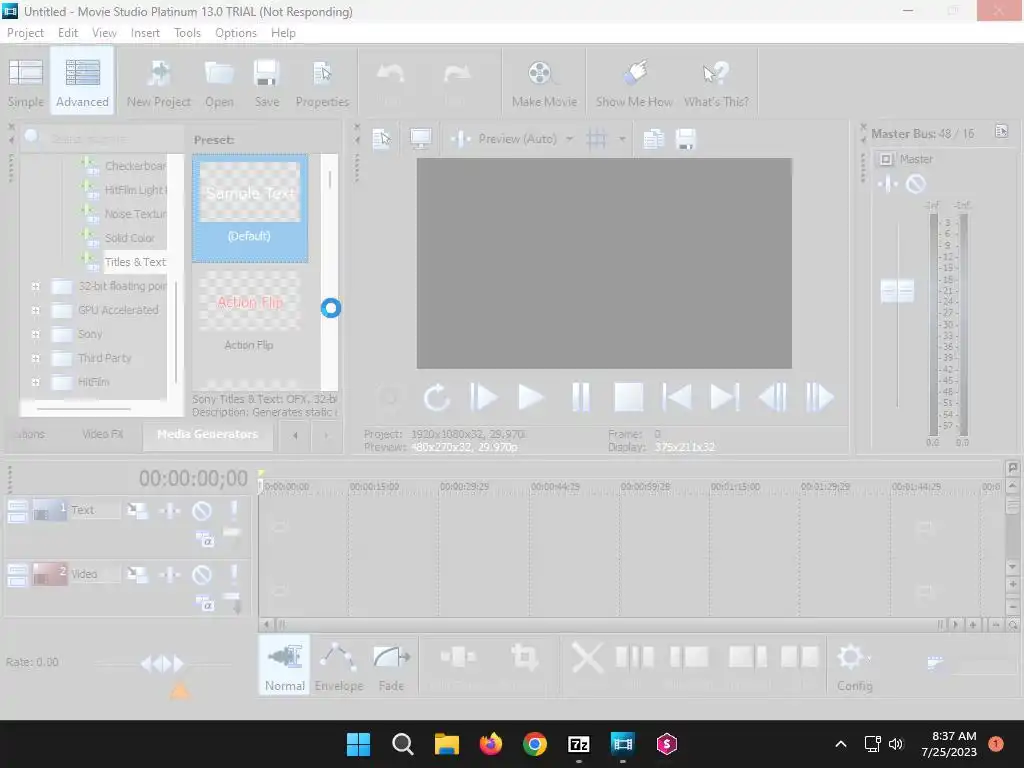Play from start in preview
Image resolution: width=1024 pixels, height=768 pixels.
coord(484,397)
